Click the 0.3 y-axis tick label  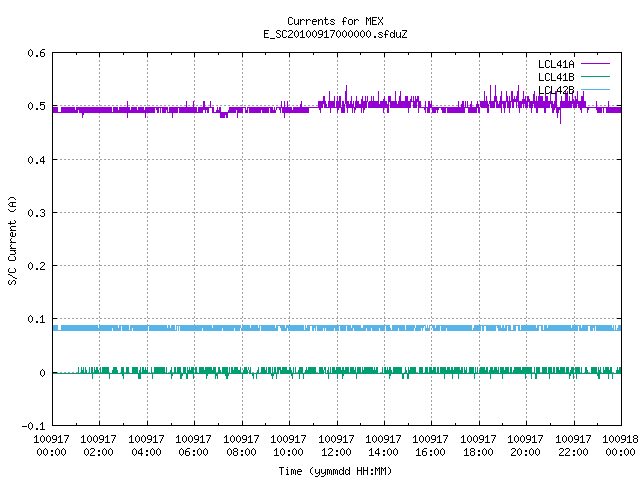[36, 213]
